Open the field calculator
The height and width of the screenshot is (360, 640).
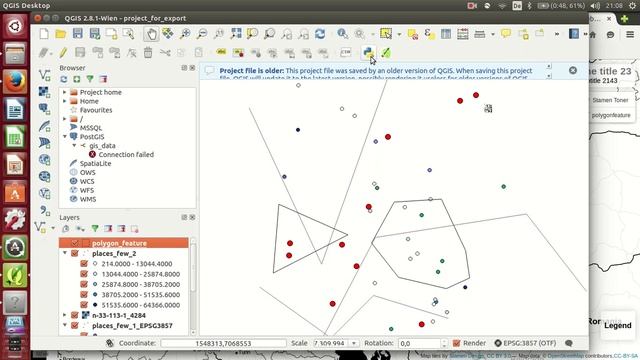point(462,34)
